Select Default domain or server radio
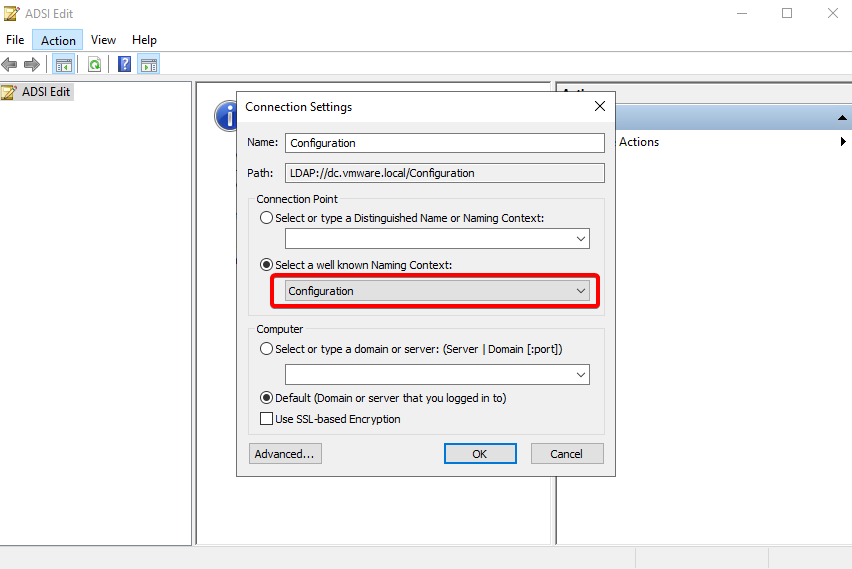 click(266, 397)
